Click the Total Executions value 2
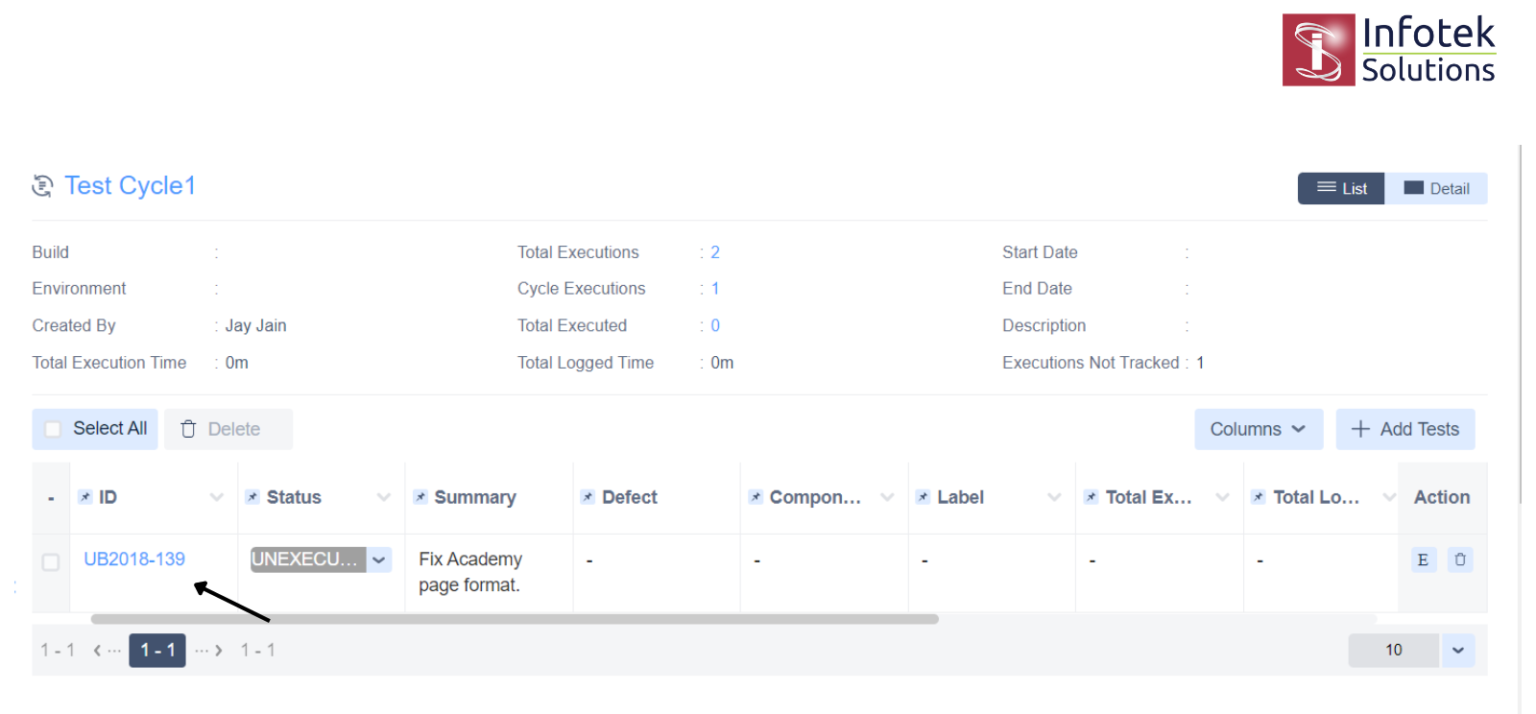Image resolution: width=1536 pixels, height=714 pixels. click(x=715, y=252)
